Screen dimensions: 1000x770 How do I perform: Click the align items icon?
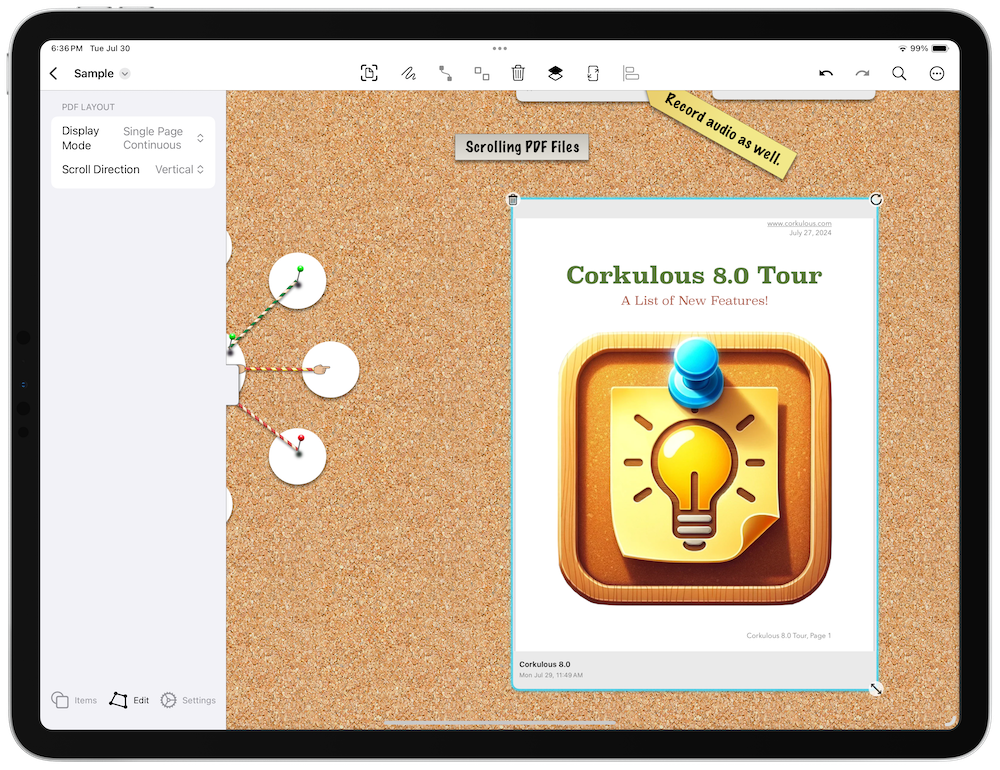(x=630, y=73)
